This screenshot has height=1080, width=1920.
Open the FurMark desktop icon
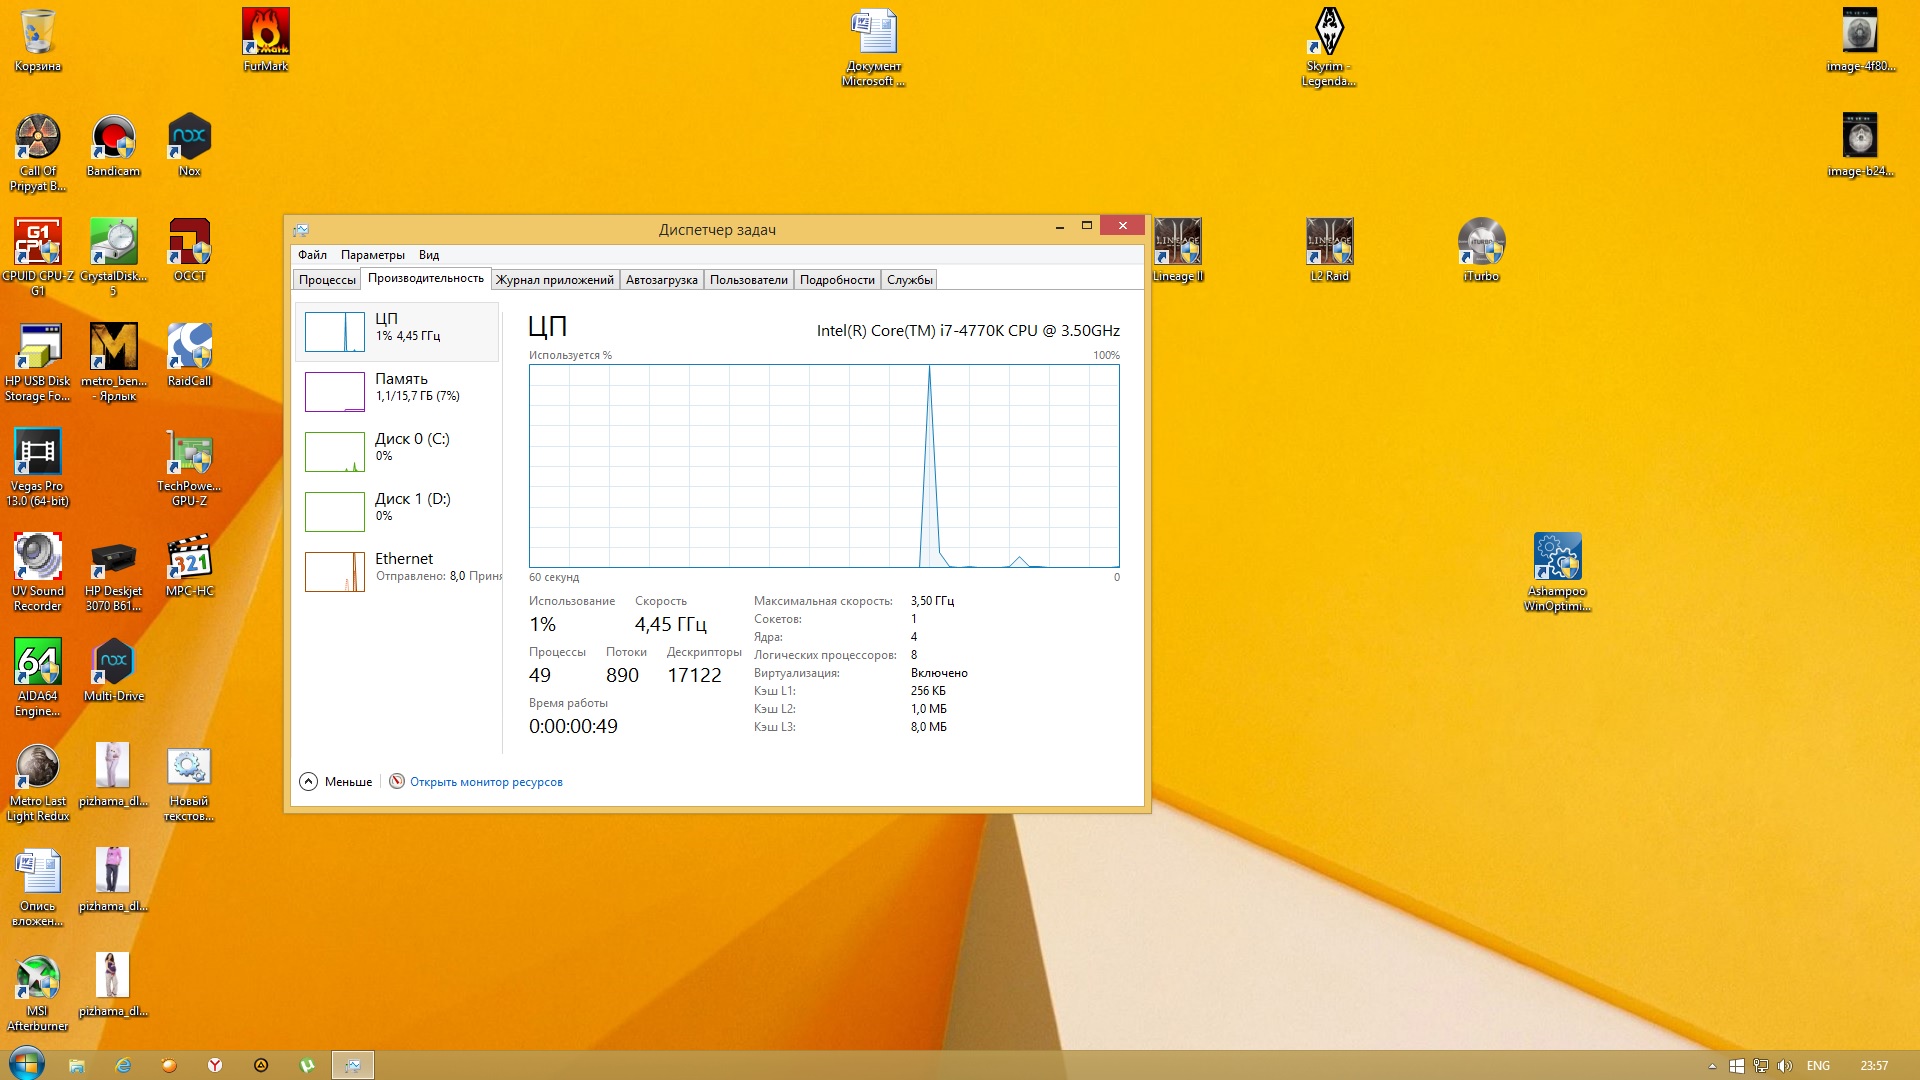pyautogui.click(x=266, y=33)
